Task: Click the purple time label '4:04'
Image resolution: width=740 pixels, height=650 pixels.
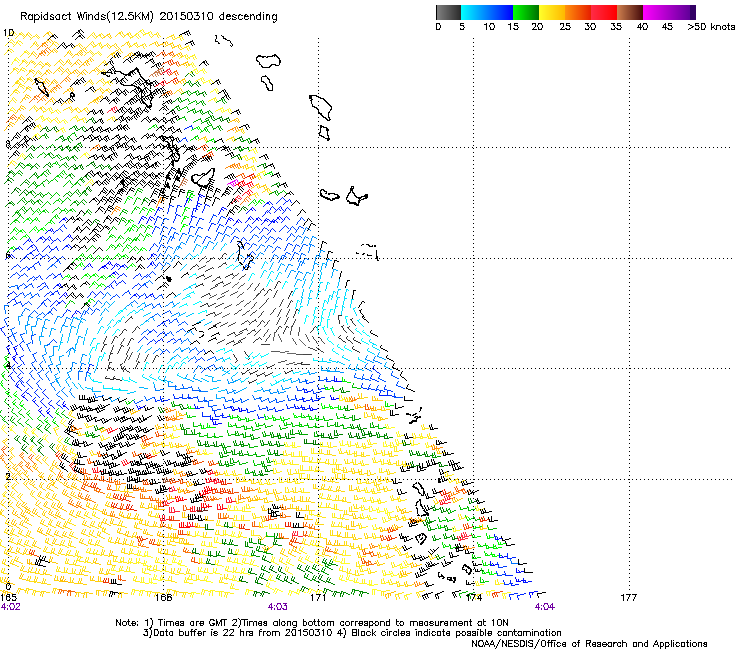Action: pyautogui.click(x=545, y=607)
